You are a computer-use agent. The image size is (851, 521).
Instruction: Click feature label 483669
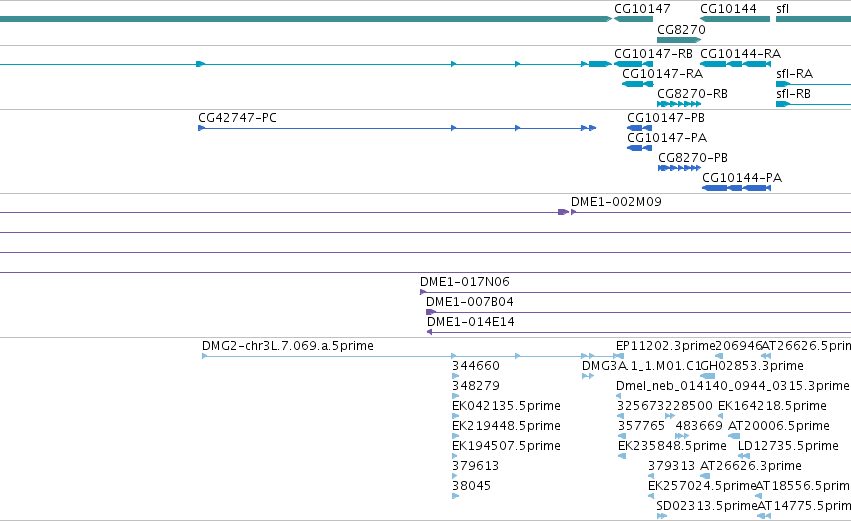[x=698, y=426]
